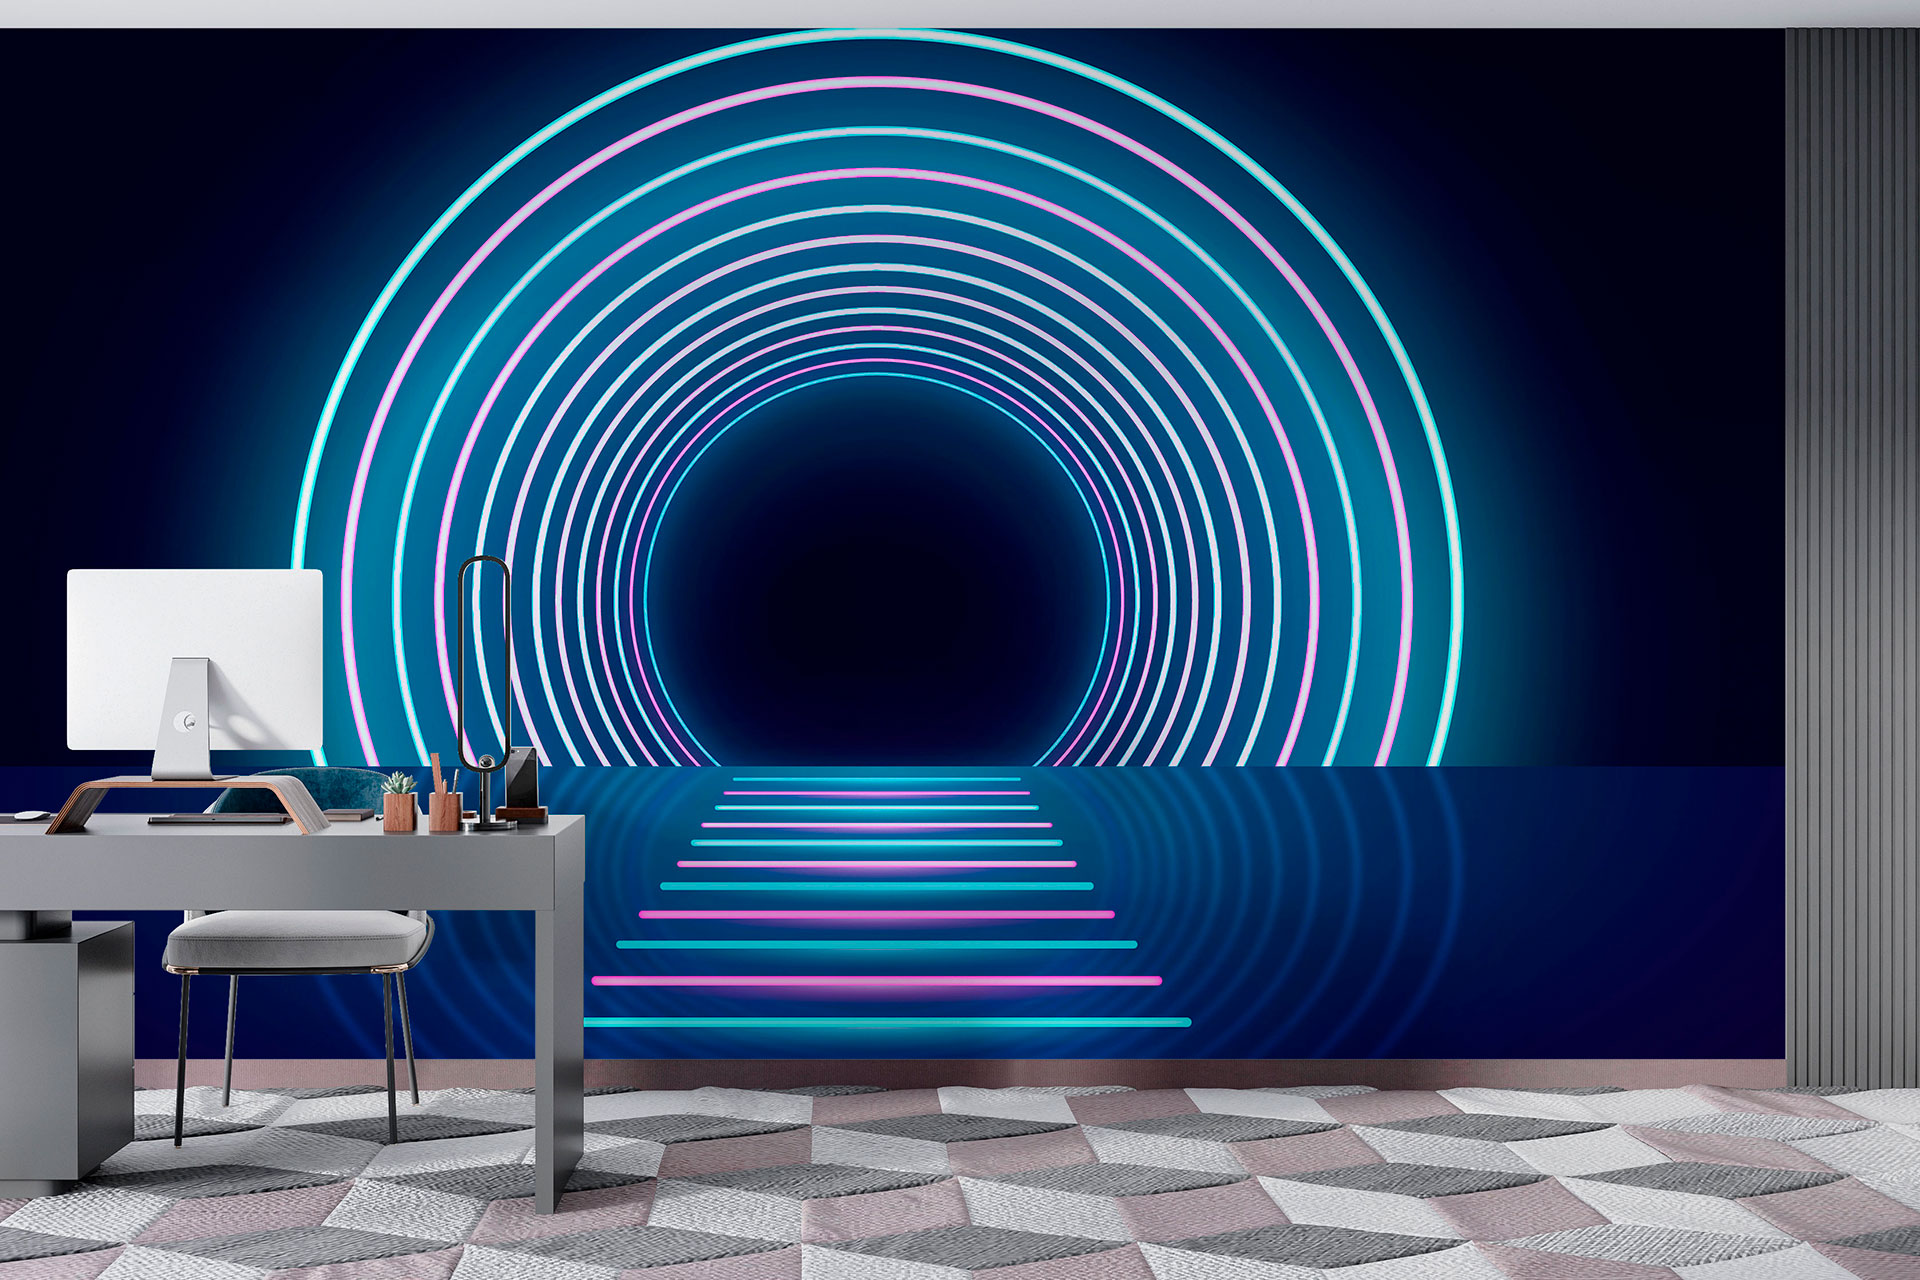
Task: Click the bottom cyan neon floor stripe
Action: (887, 1022)
